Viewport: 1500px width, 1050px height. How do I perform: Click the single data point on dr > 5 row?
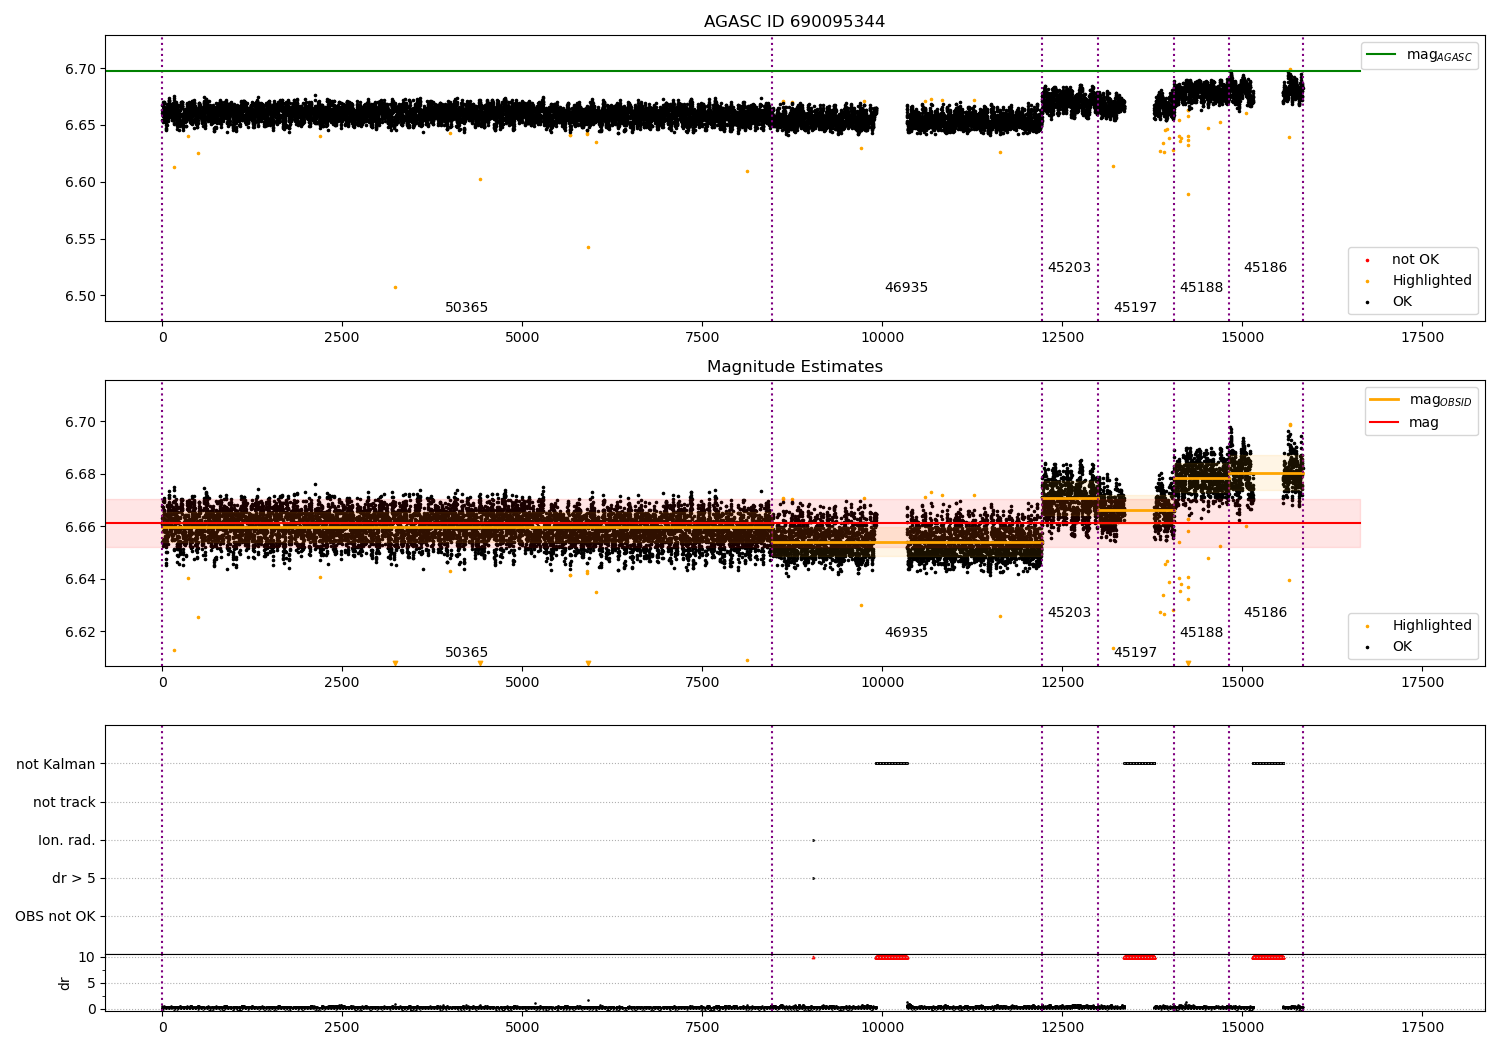tap(813, 878)
